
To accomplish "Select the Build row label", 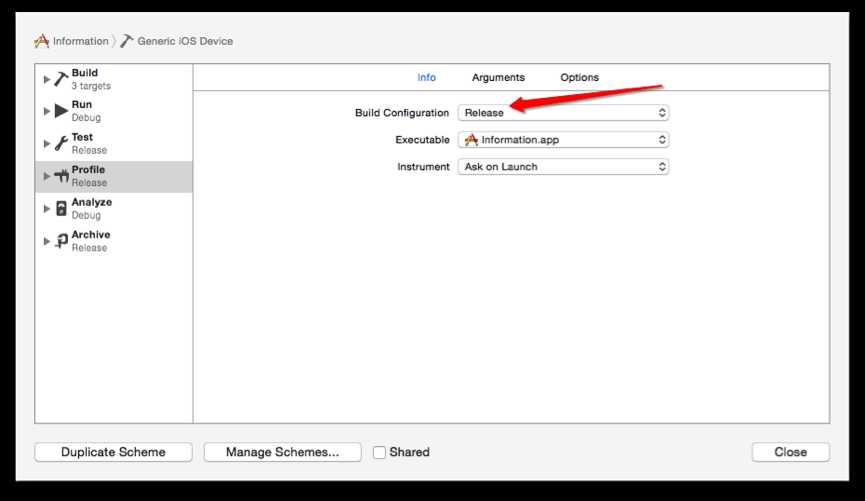I will click(x=84, y=73).
